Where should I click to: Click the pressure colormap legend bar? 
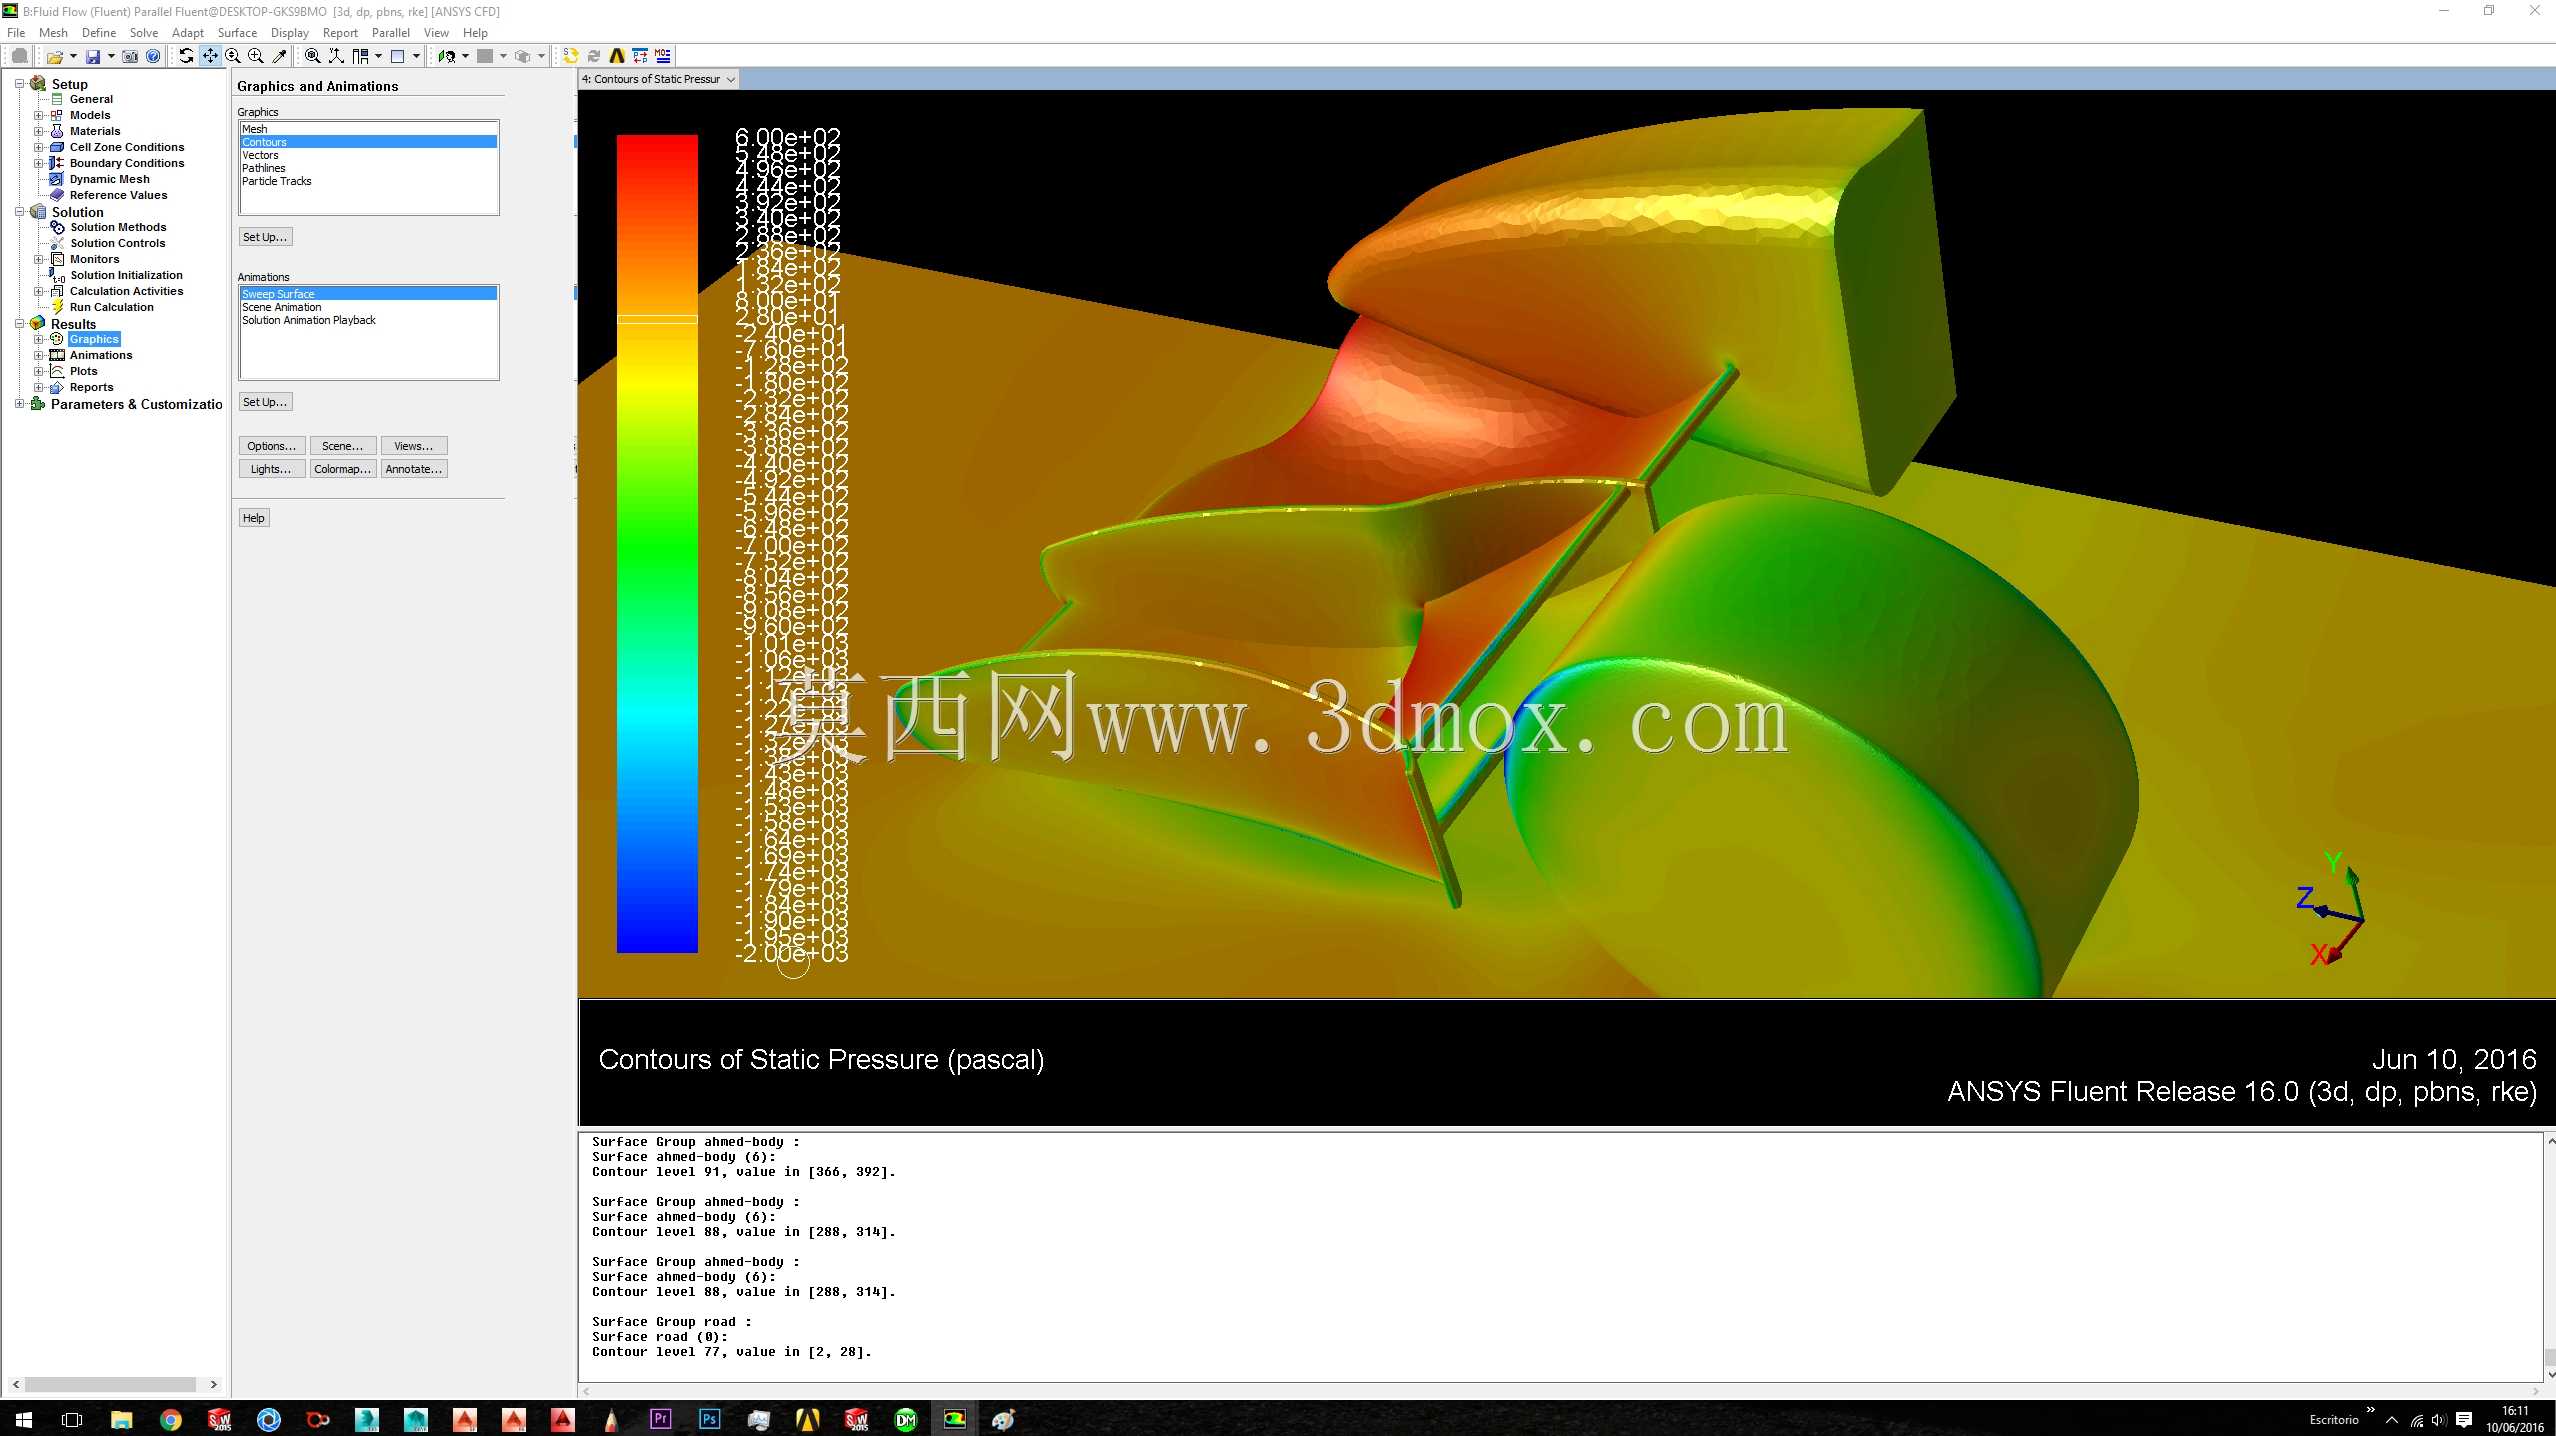657,543
